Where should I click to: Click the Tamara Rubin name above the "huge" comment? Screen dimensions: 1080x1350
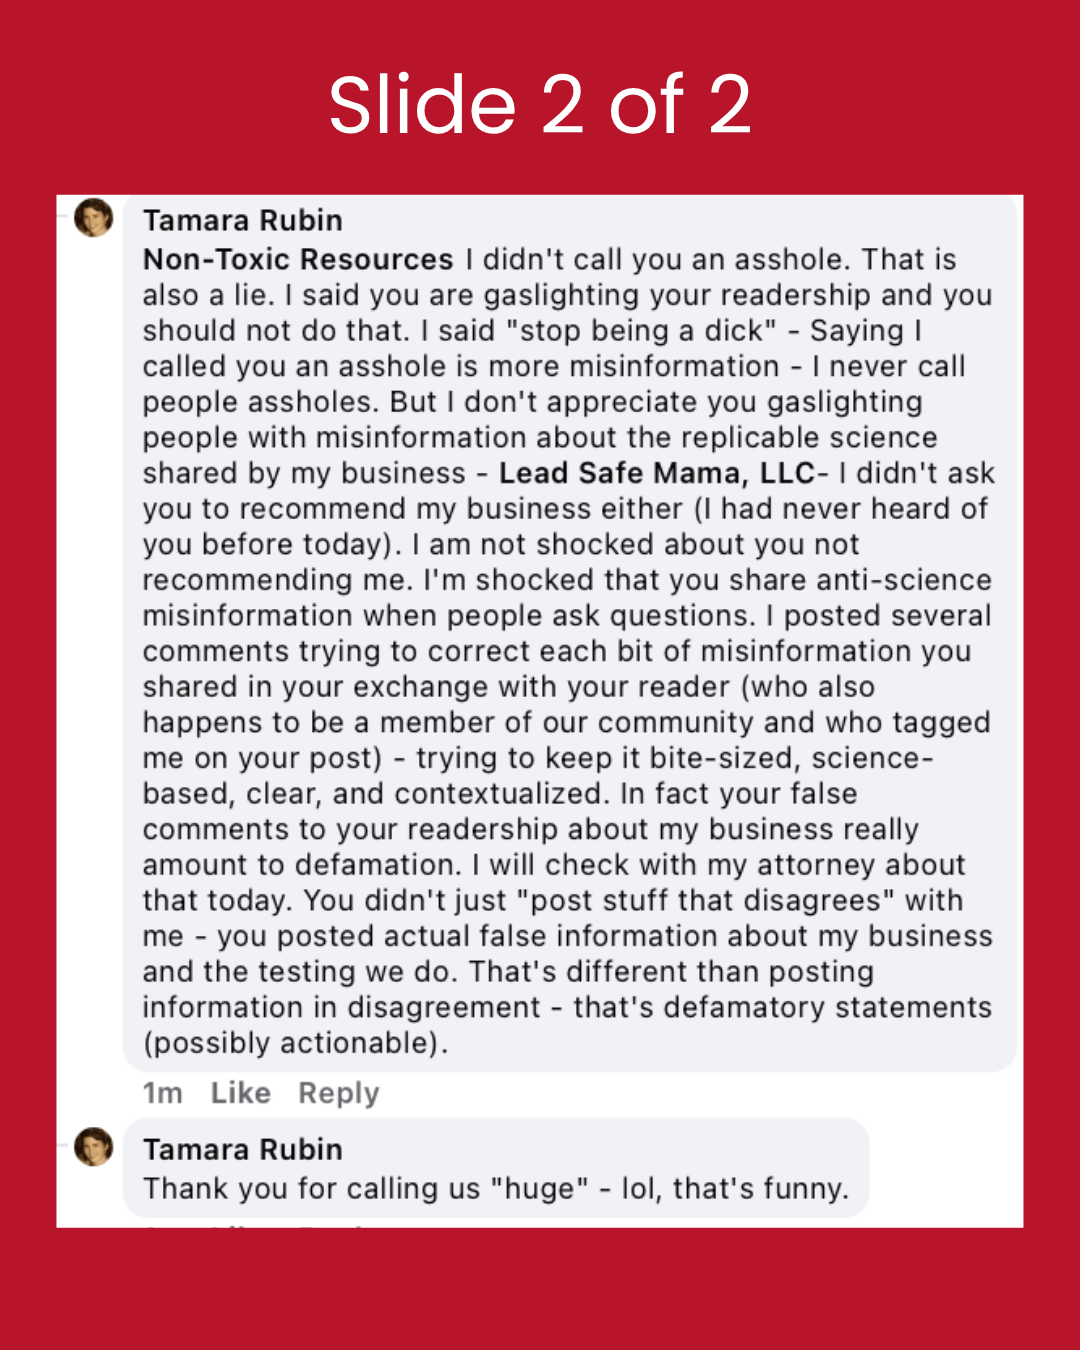[242, 1149]
